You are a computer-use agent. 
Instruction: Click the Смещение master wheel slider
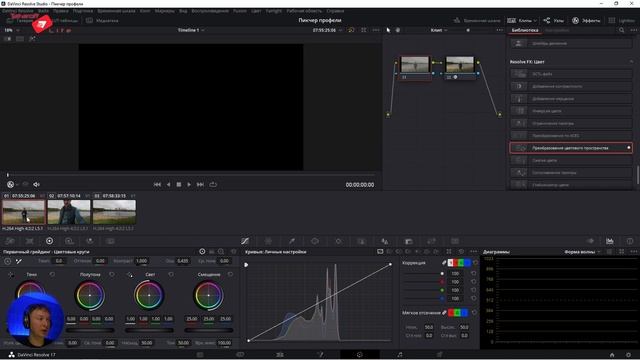coord(209,330)
